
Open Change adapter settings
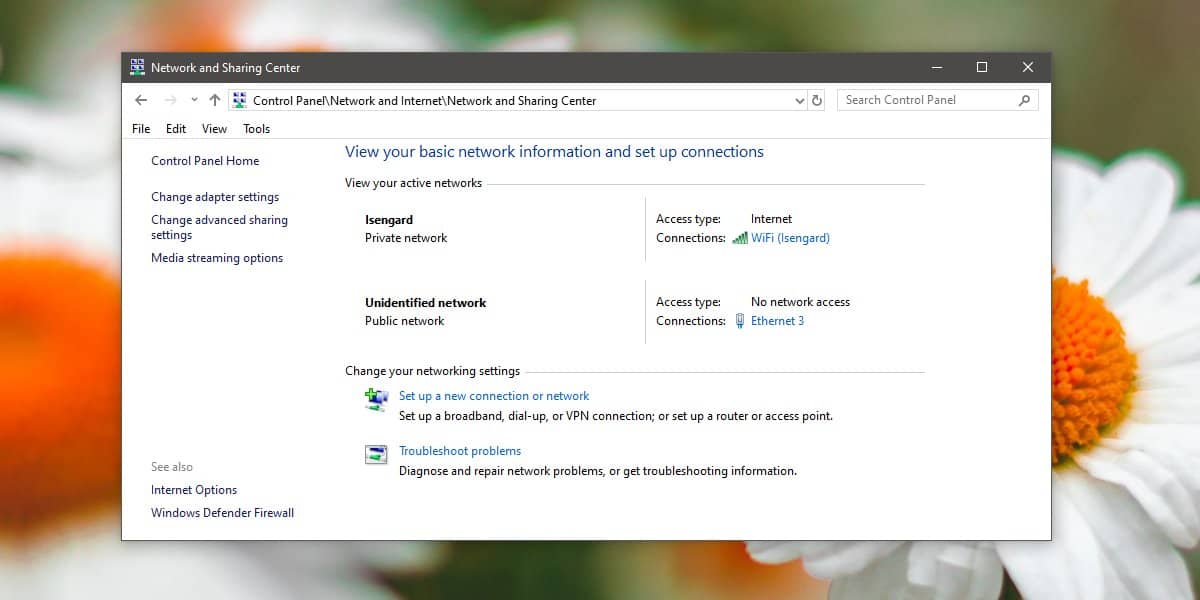(x=215, y=197)
